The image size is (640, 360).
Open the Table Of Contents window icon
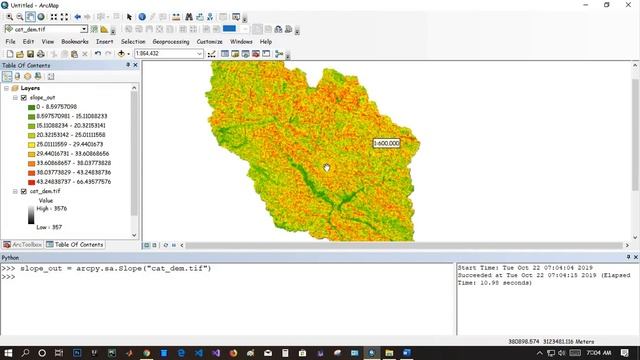(x=224, y=54)
